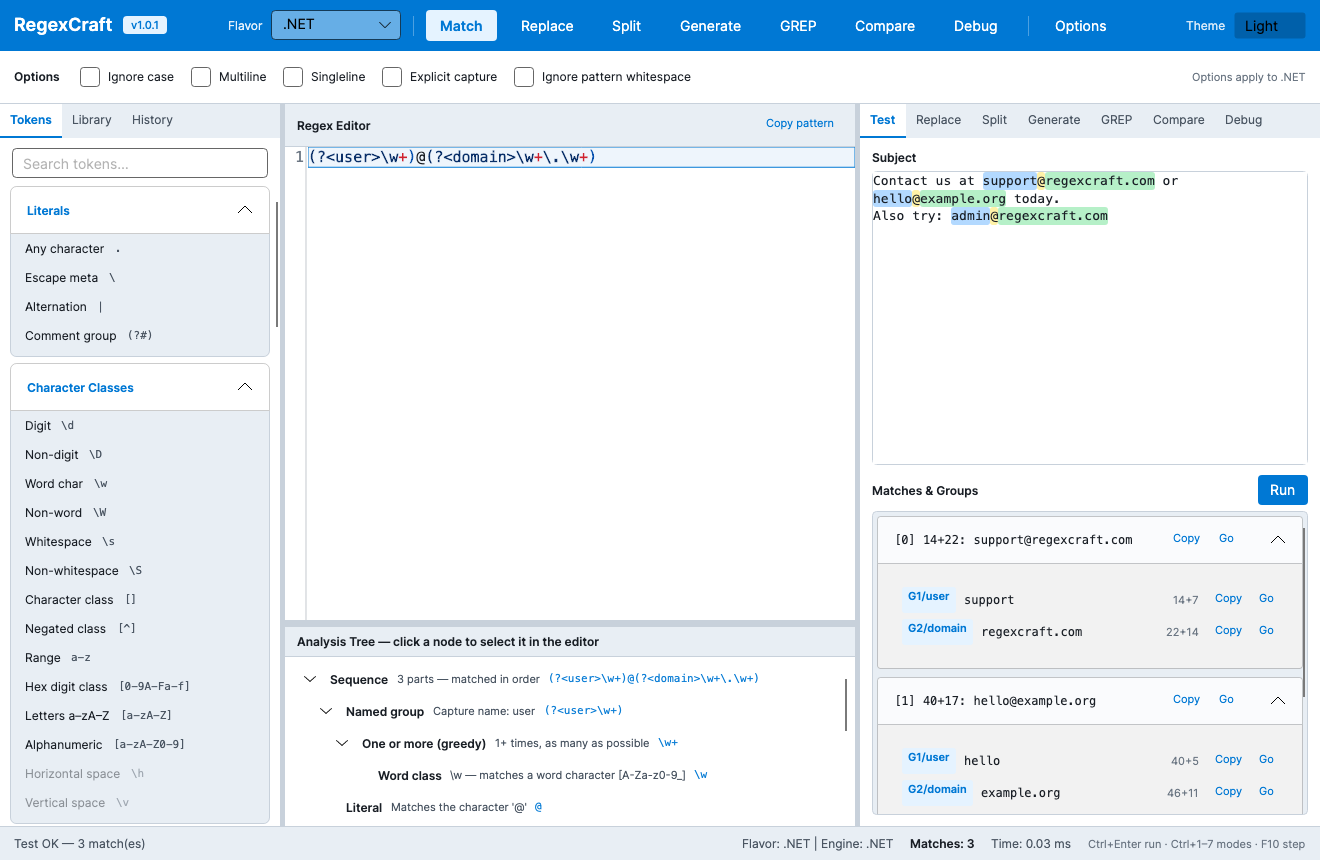This screenshot has width=1320, height=860.
Task: Insert the Comment group token
Action: pos(140,336)
